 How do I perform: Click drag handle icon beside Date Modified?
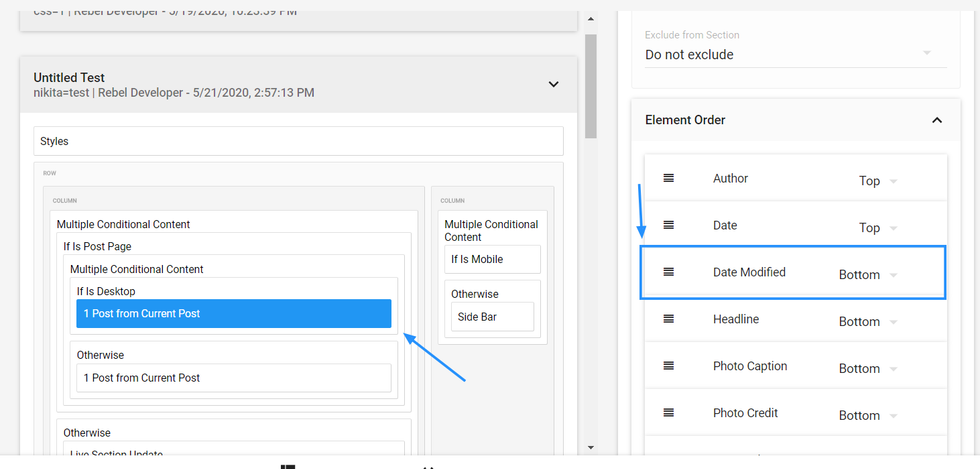[669, 272]
